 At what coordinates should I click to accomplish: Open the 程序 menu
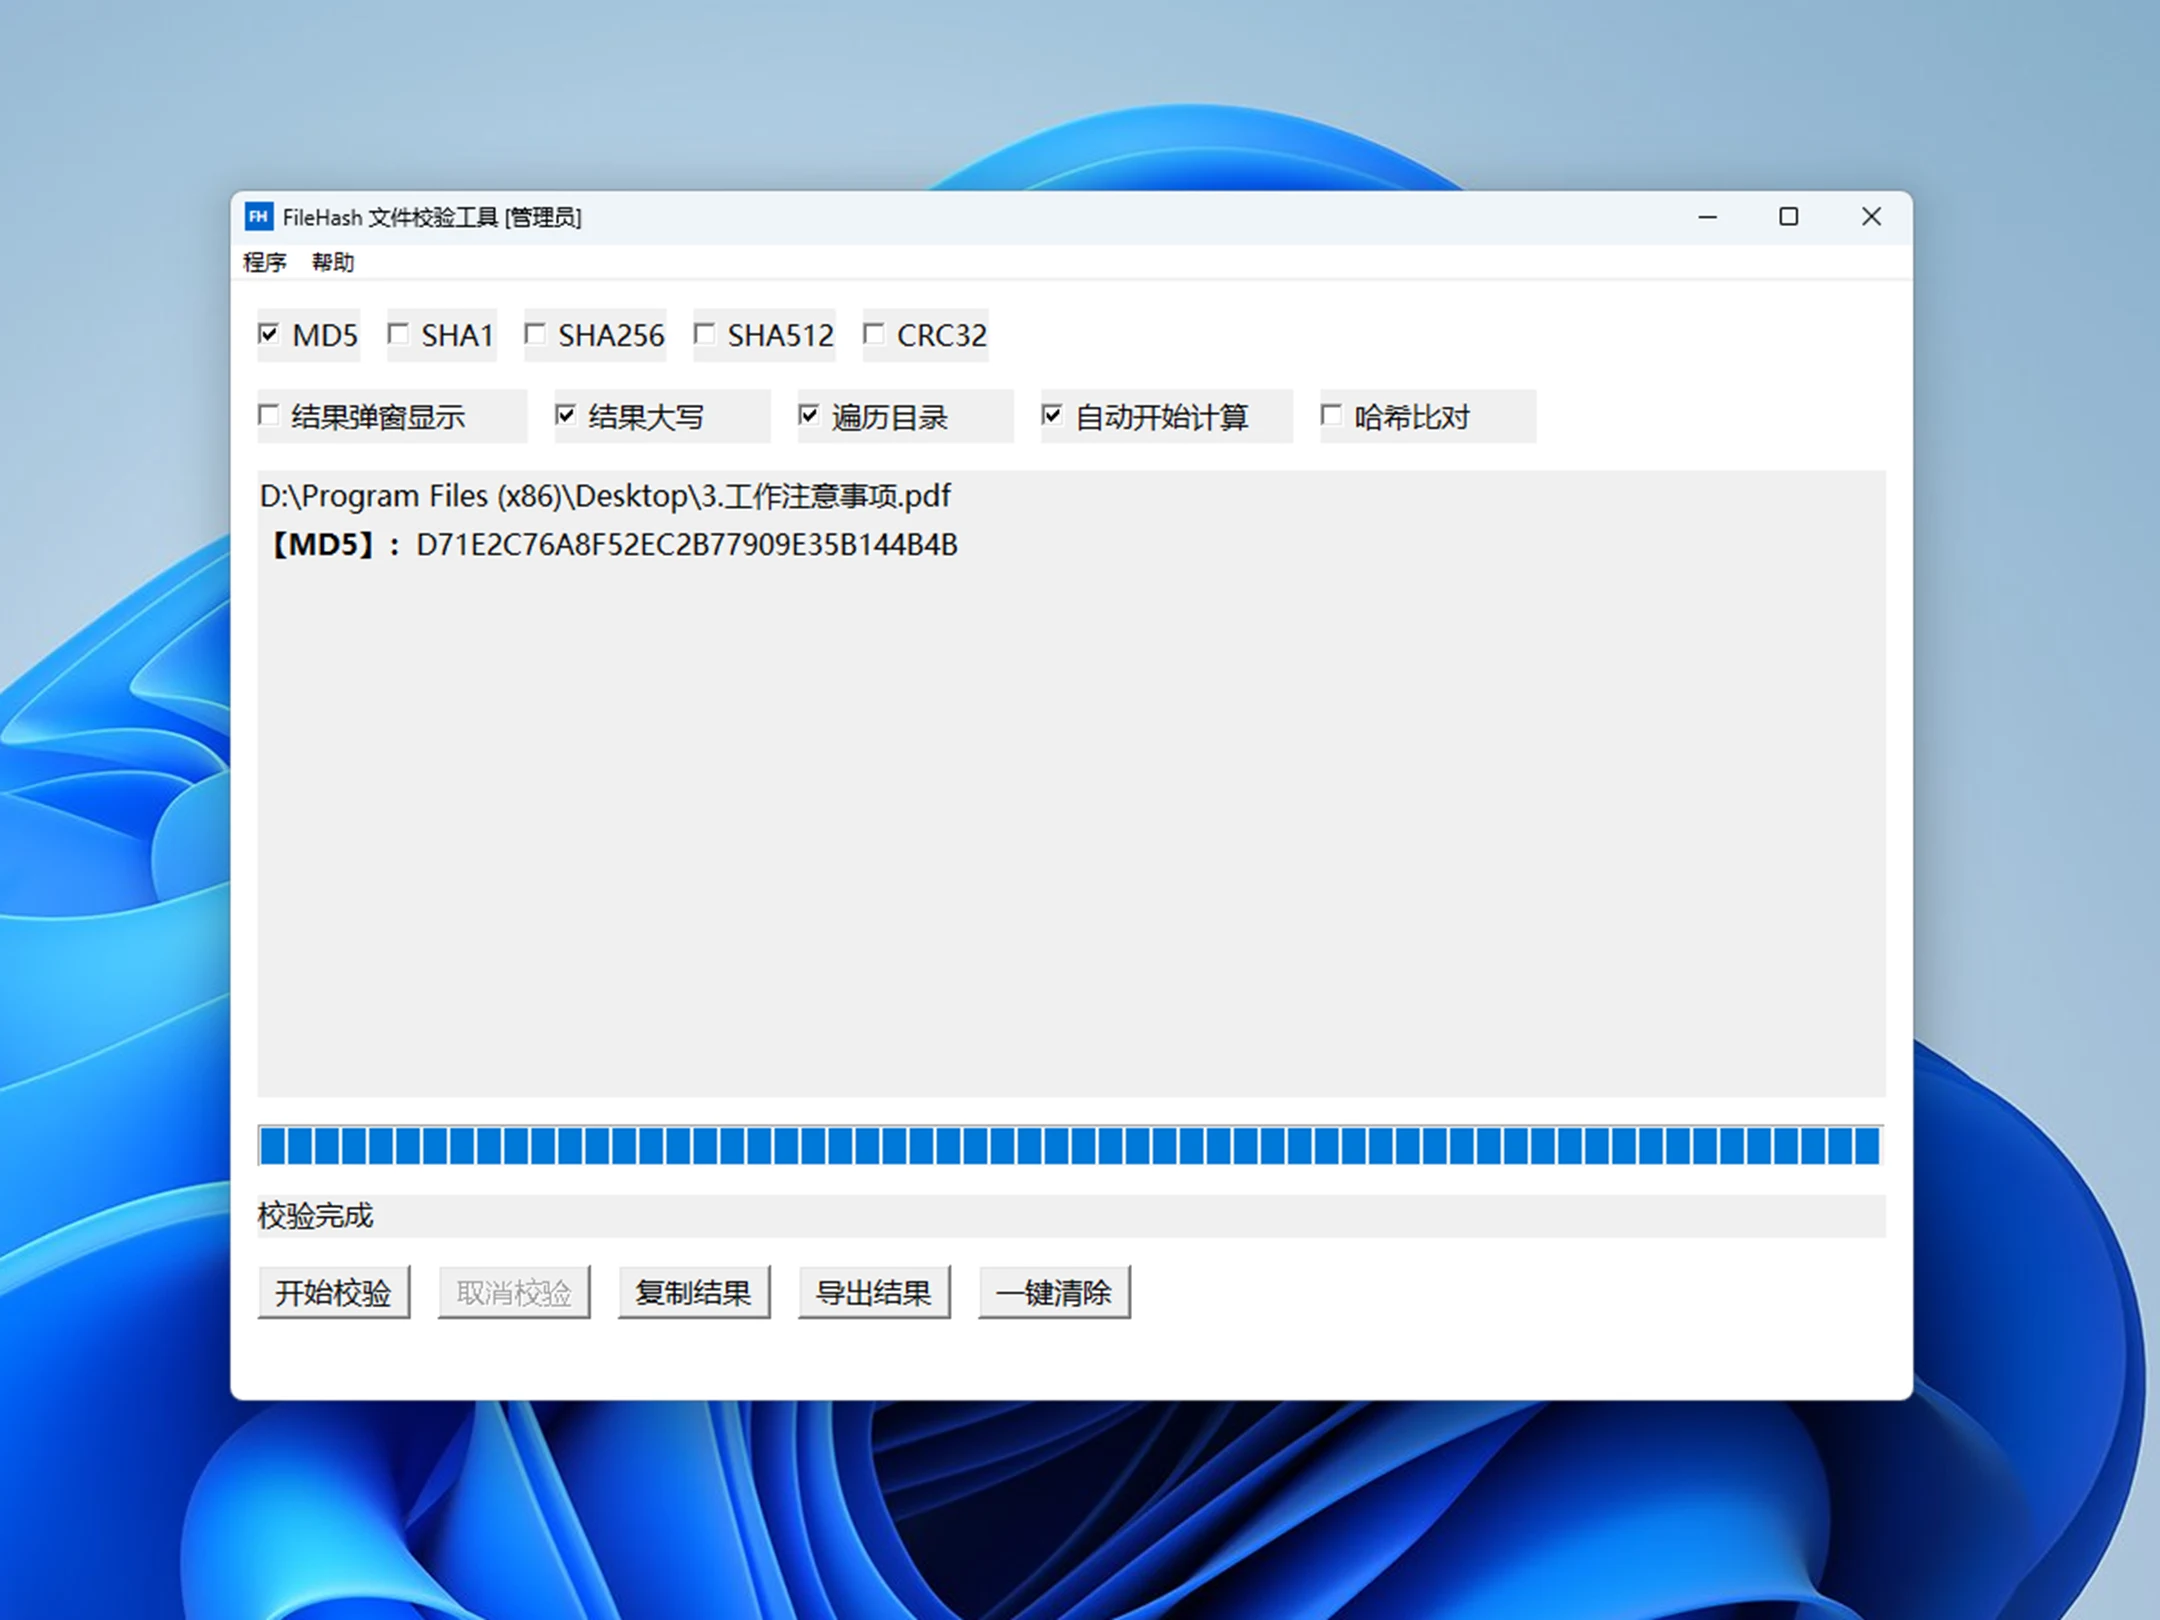[265, 262]
